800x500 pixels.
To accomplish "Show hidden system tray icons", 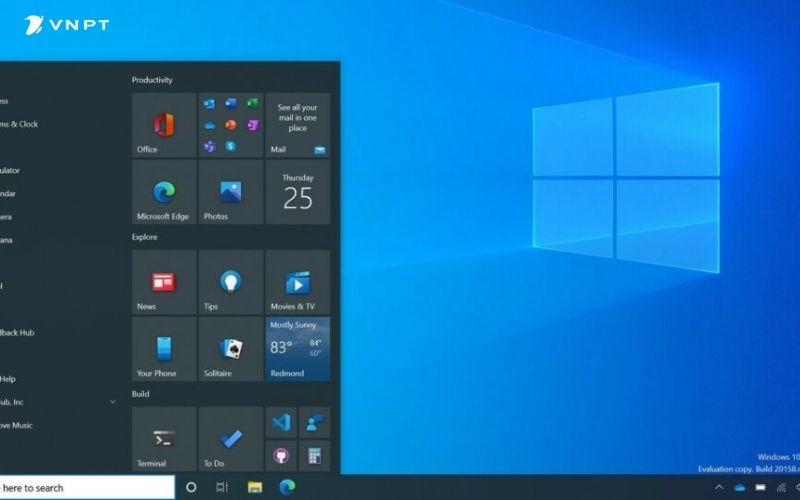I will click(x=719, y=487).
